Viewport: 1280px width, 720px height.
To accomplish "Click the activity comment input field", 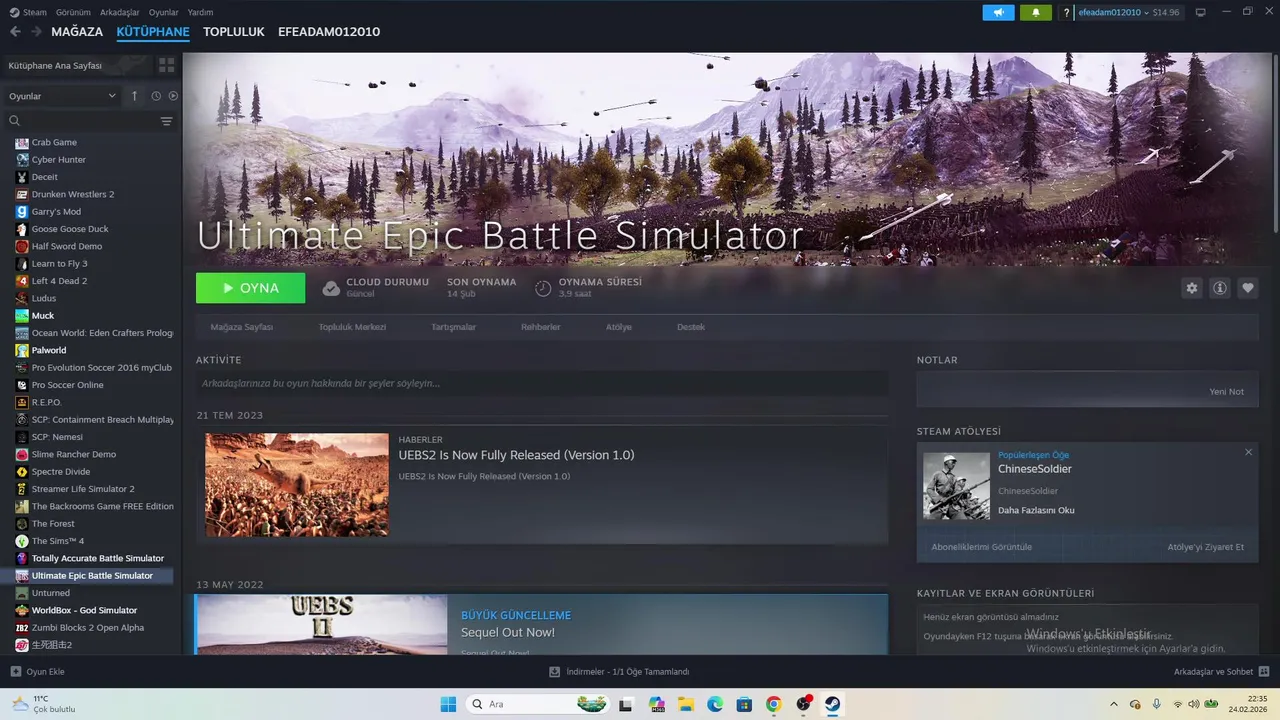I will coord(542,383).
